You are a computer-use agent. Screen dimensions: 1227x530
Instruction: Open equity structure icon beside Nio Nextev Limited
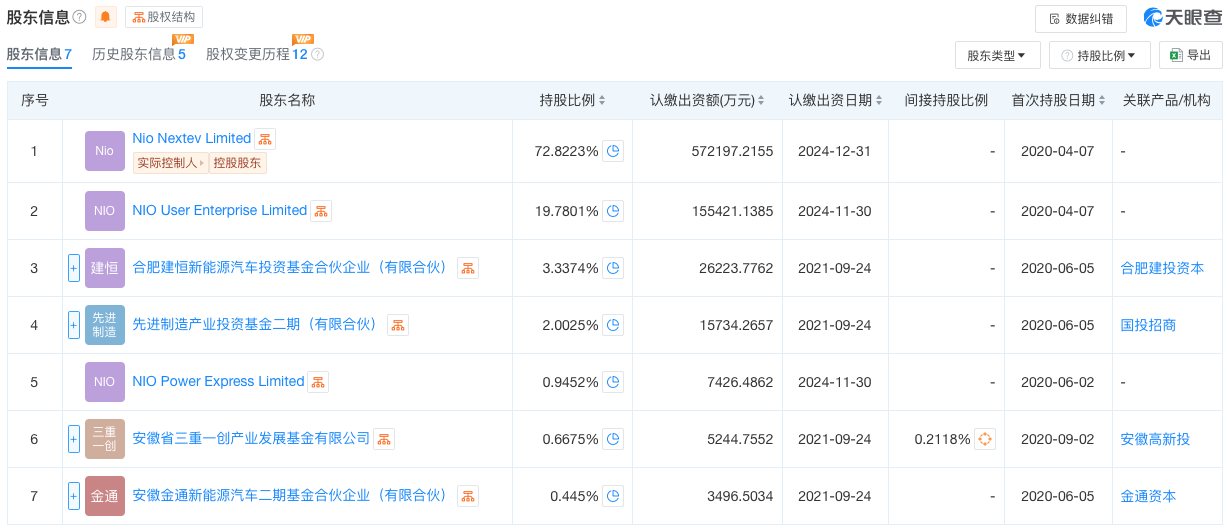(x=264, y=139)
